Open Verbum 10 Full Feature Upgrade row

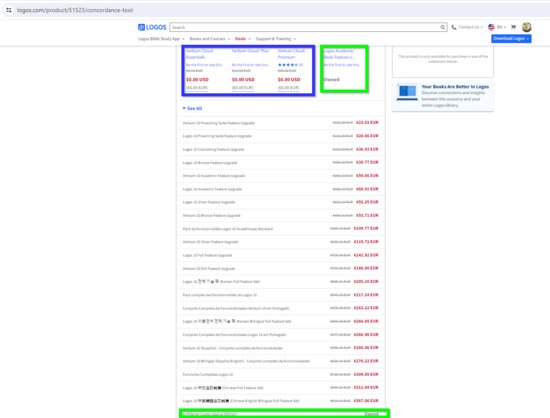[x=281, y=269]
